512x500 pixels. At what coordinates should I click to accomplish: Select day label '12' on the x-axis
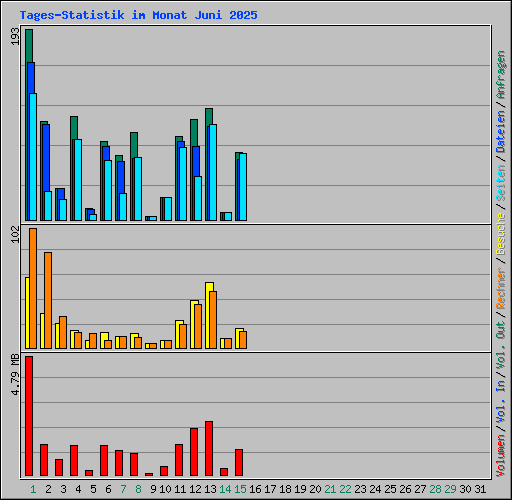click(x=195, y=489)
